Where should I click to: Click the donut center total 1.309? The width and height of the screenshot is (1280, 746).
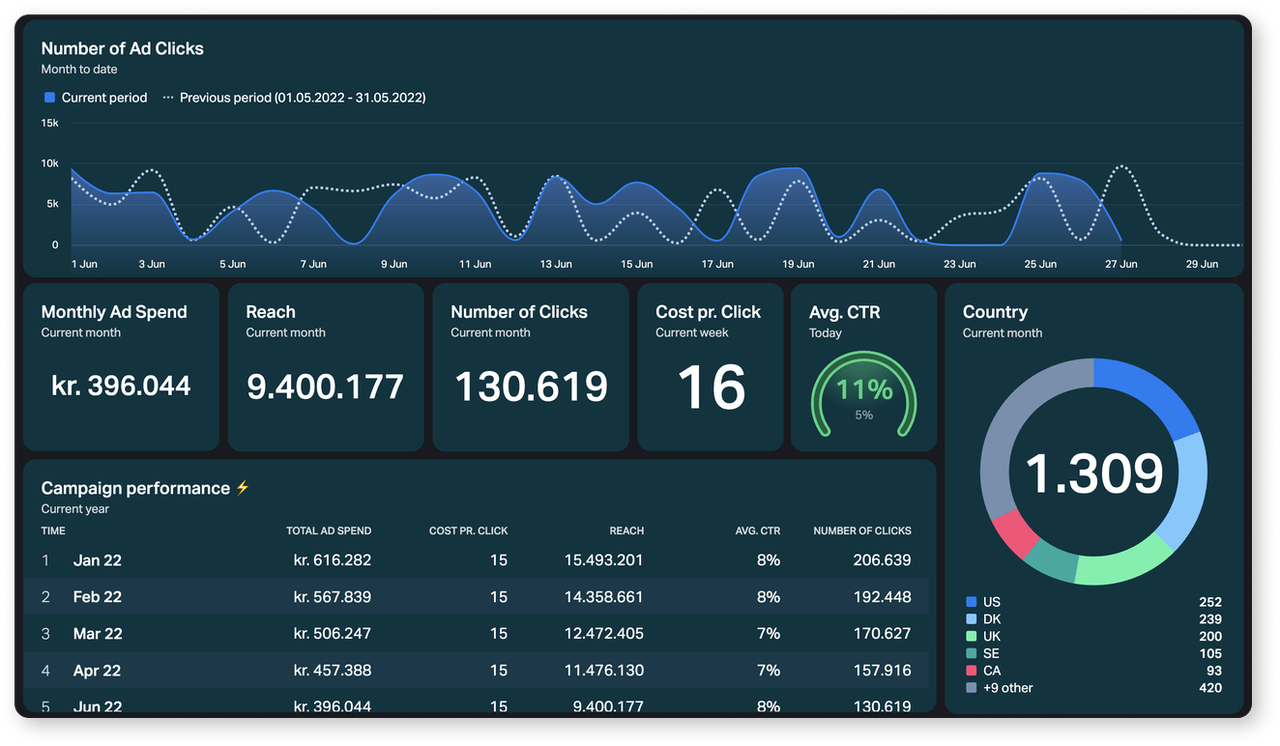click(x=1095, y=476)
